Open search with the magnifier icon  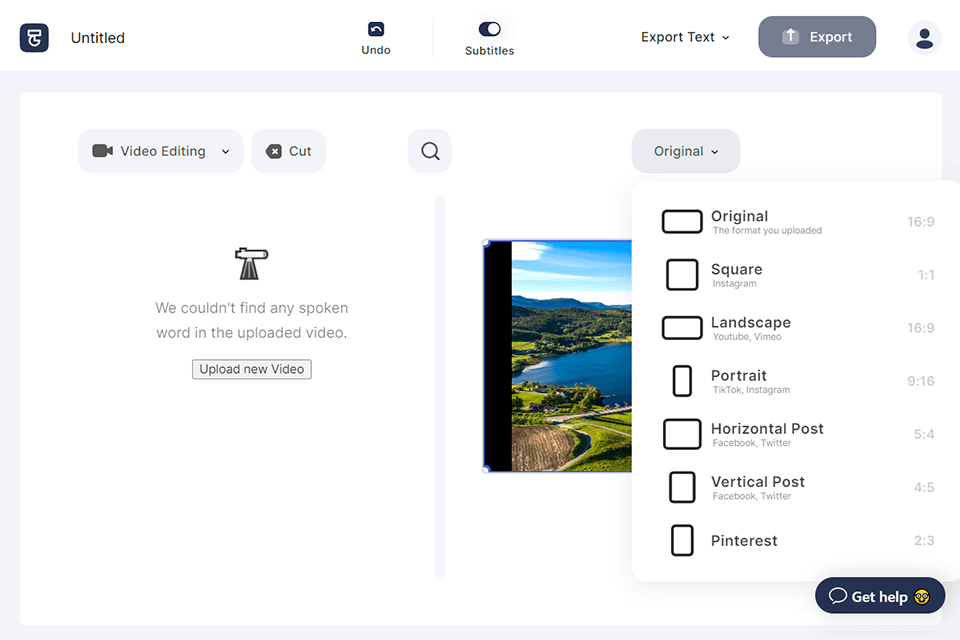click(430, 151)
